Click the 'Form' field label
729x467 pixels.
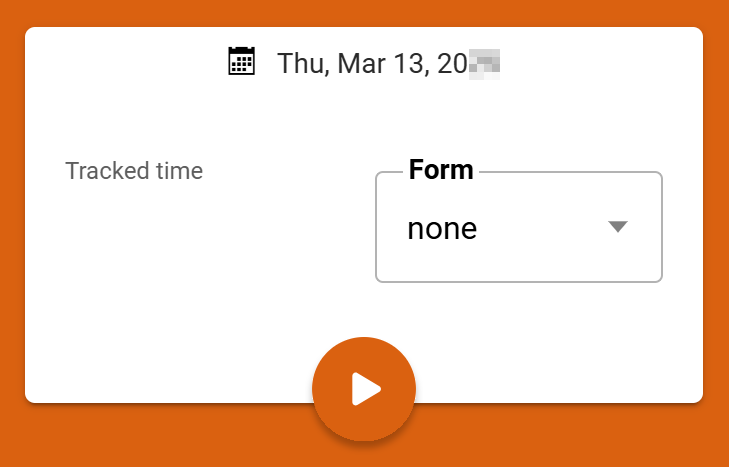pos(441,170)
